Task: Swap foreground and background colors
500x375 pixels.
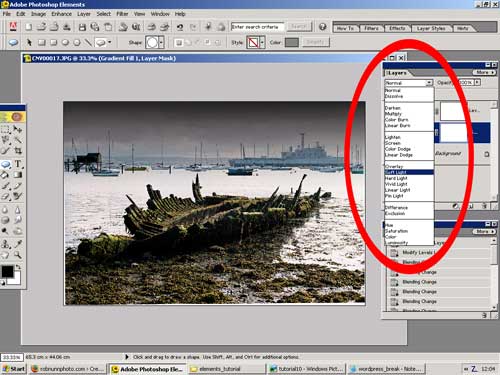Action: pyautogui.click(x=18, y=267)
